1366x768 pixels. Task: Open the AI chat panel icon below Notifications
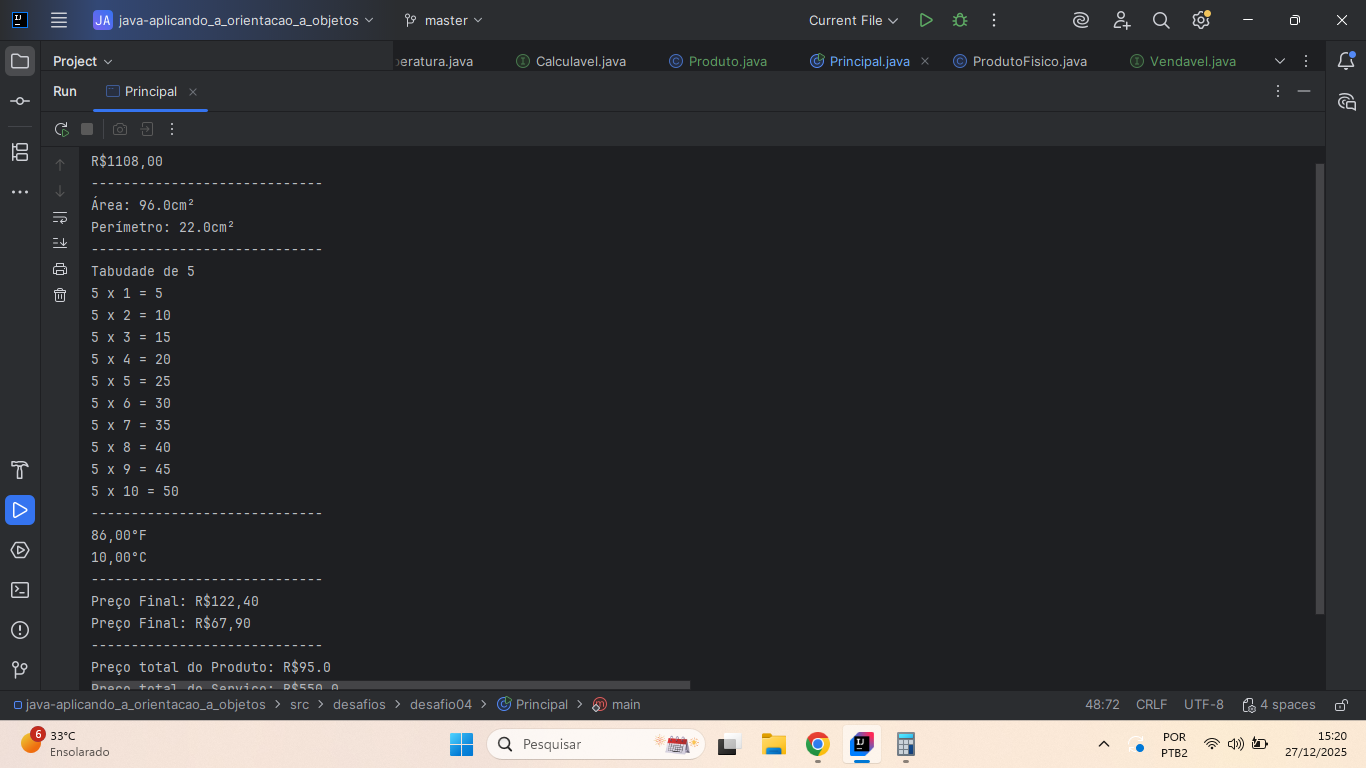(x=1346, y=101)
